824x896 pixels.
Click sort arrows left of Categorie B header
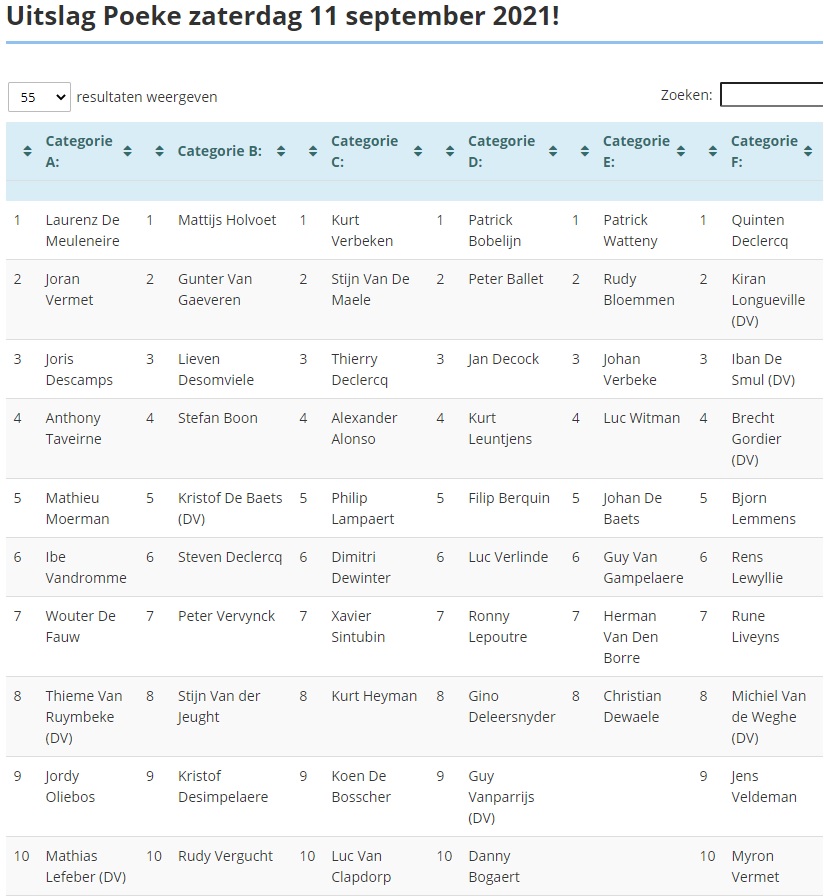pyautogui.click(x=159, y=151)
